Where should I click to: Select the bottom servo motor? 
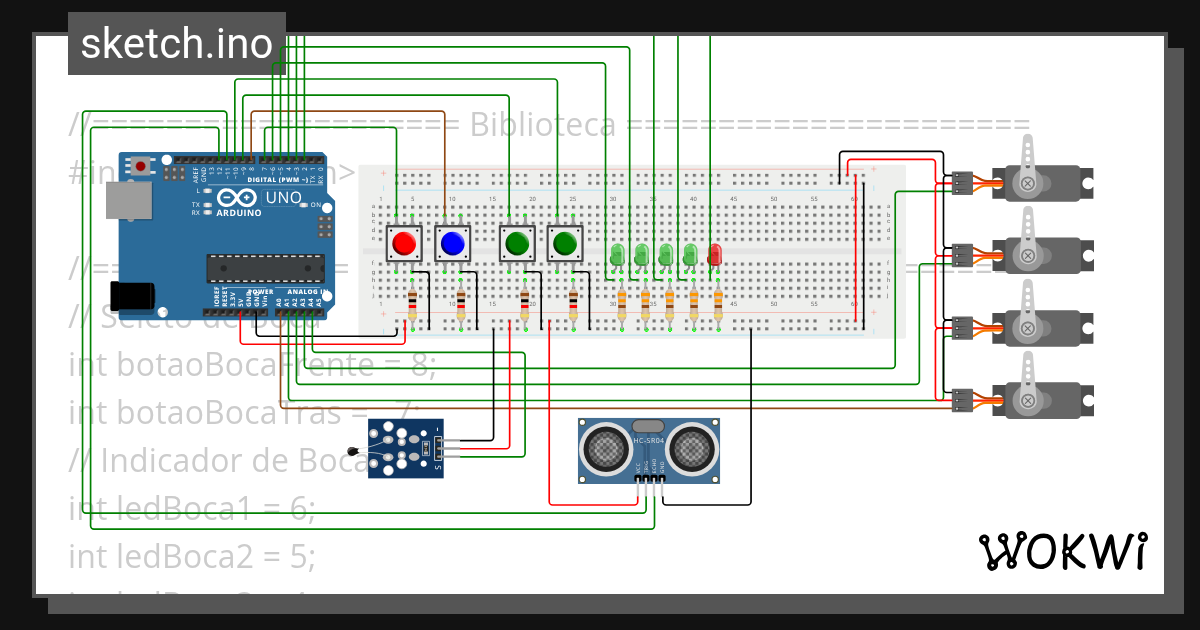click(1040, 400)
